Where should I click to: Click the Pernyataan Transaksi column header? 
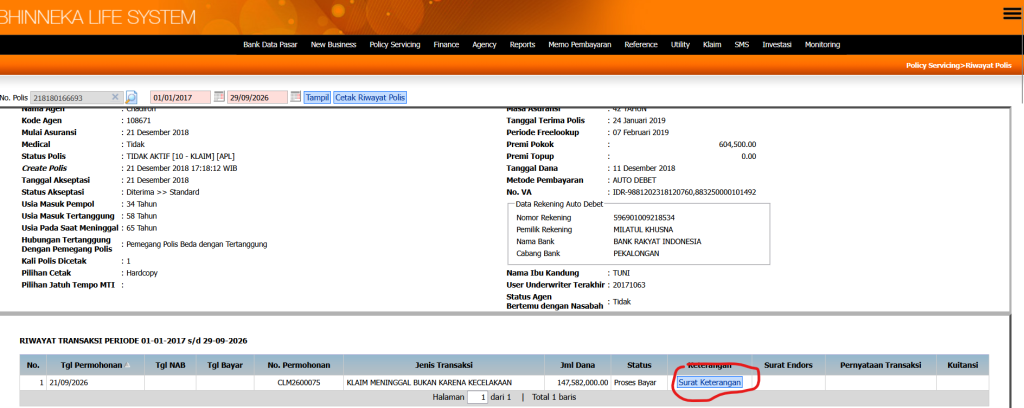coord(881,365)
